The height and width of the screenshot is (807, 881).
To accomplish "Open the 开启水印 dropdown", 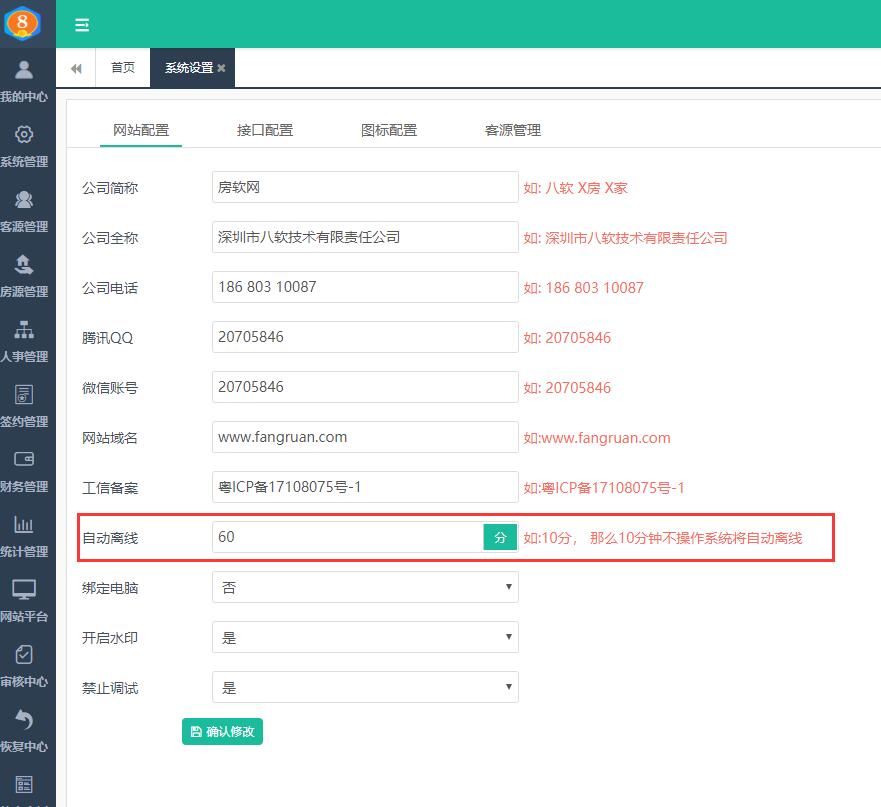I will point(365,637).
